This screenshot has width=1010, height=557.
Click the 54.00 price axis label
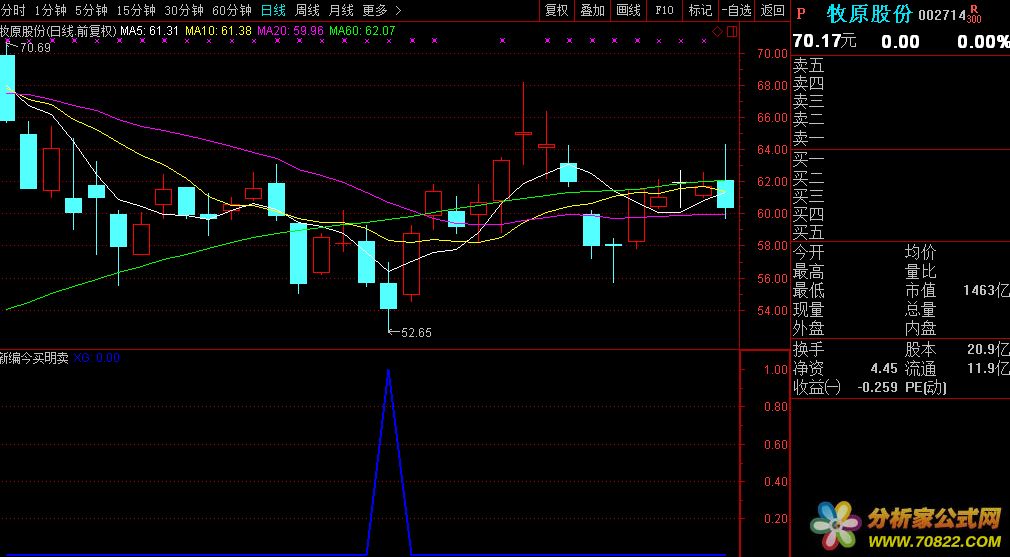pyautogui.click(x=772, y=310)
